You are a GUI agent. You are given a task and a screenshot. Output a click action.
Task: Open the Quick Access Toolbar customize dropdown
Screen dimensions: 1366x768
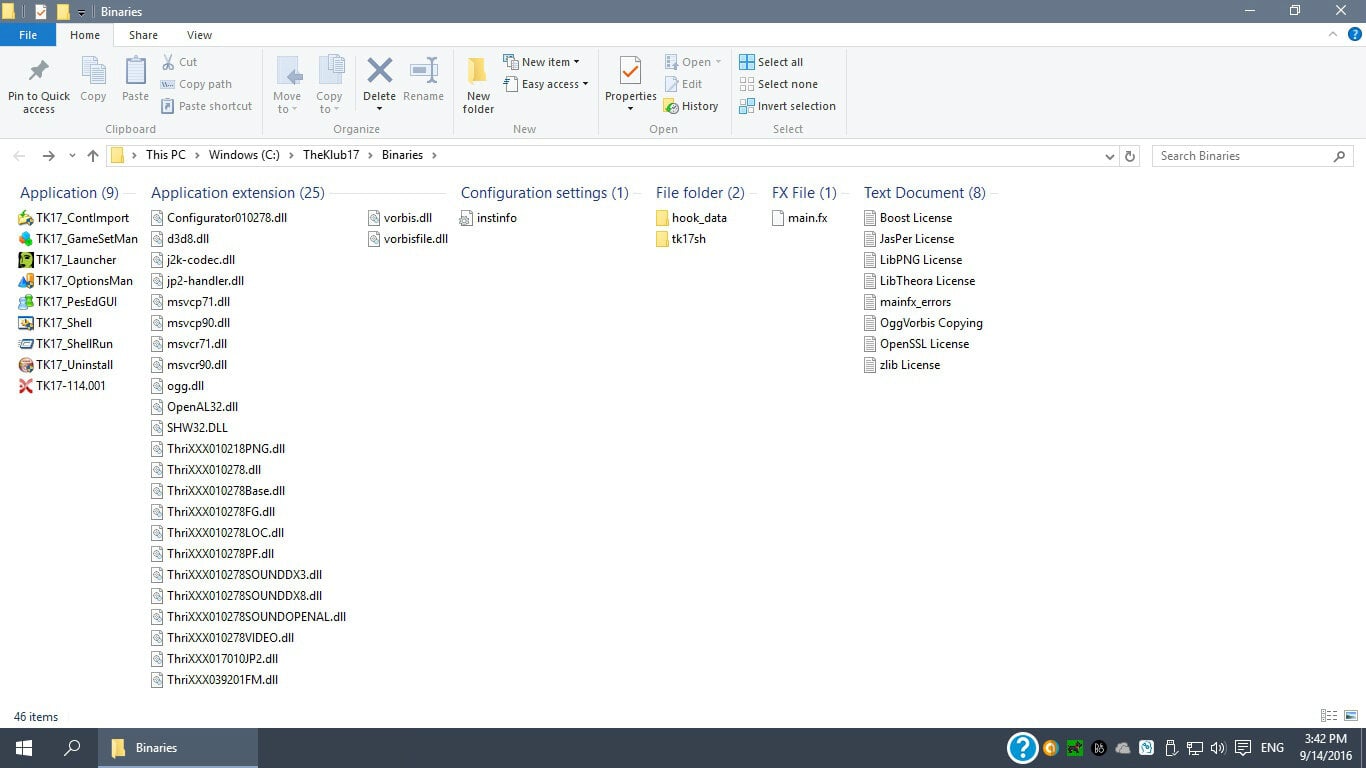click(81, 12)
